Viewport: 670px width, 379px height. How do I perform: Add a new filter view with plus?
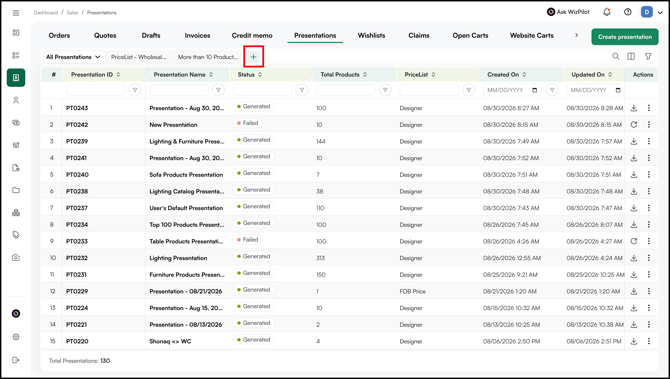(x=253, y=56)
